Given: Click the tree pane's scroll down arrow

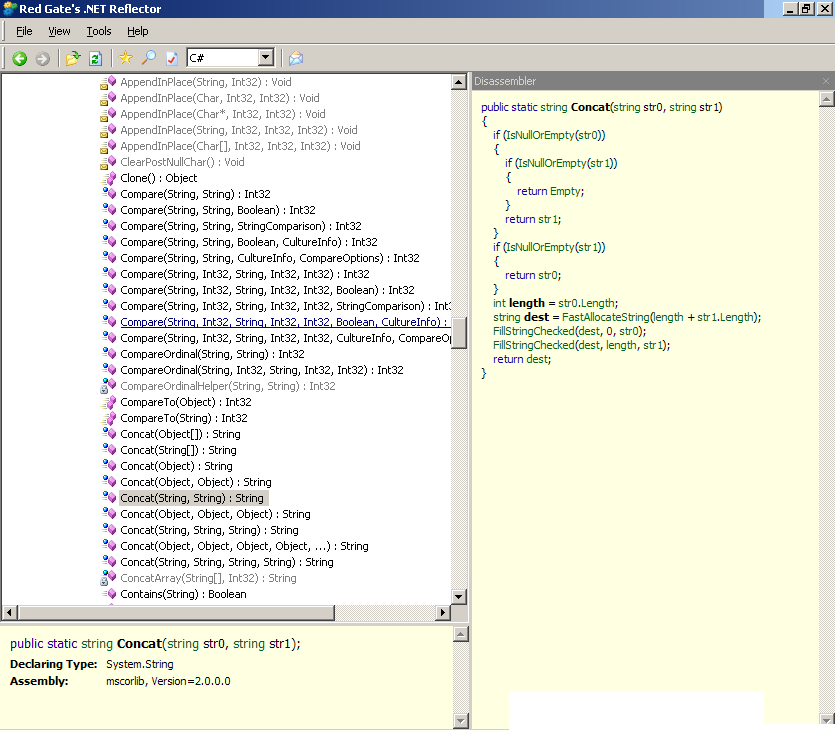Looking at the screenshot, I should [459, 596].
